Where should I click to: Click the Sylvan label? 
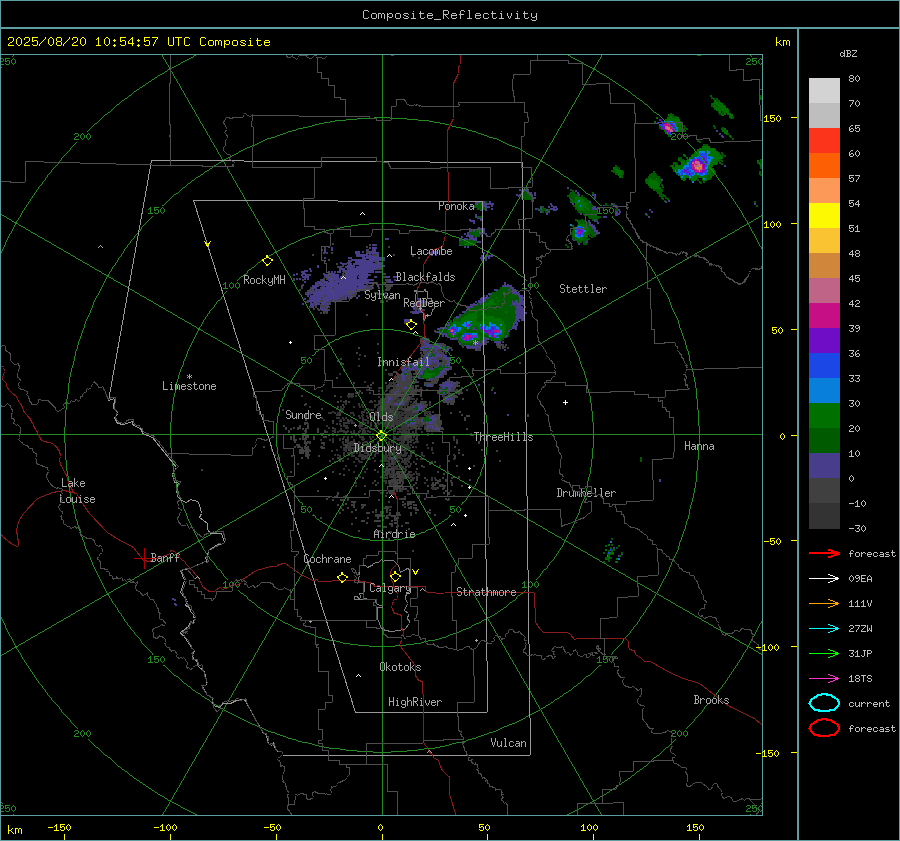[382, 295]
